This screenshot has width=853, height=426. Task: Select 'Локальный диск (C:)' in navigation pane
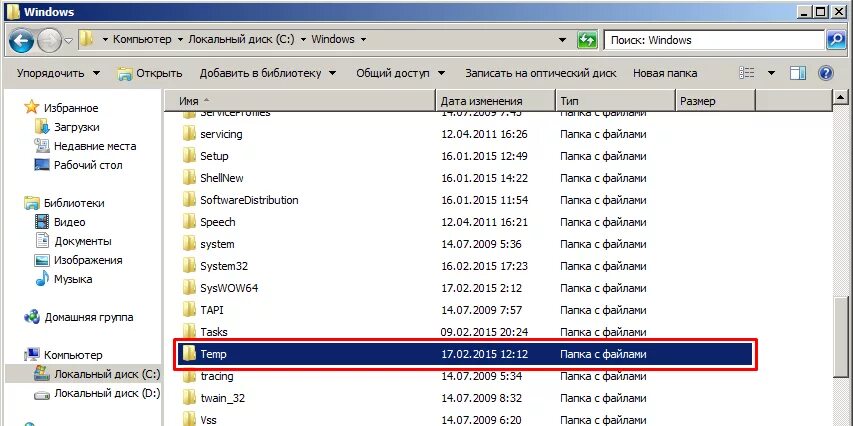click(107, 374)
